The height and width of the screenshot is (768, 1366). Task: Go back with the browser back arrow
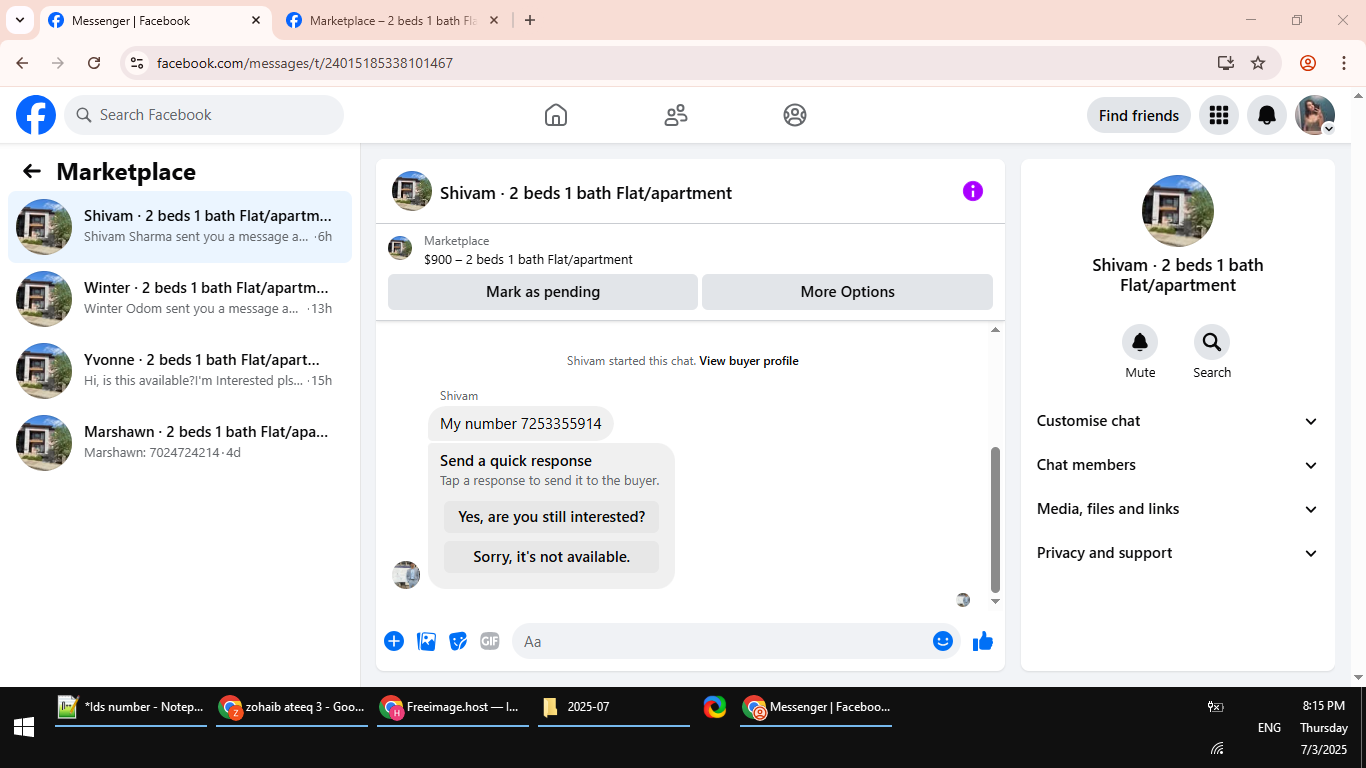point(22,63)
